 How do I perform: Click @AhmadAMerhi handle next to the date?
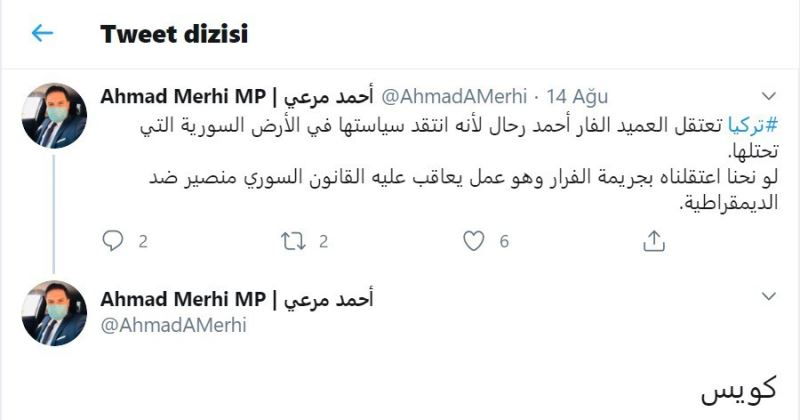pos(455,97)
